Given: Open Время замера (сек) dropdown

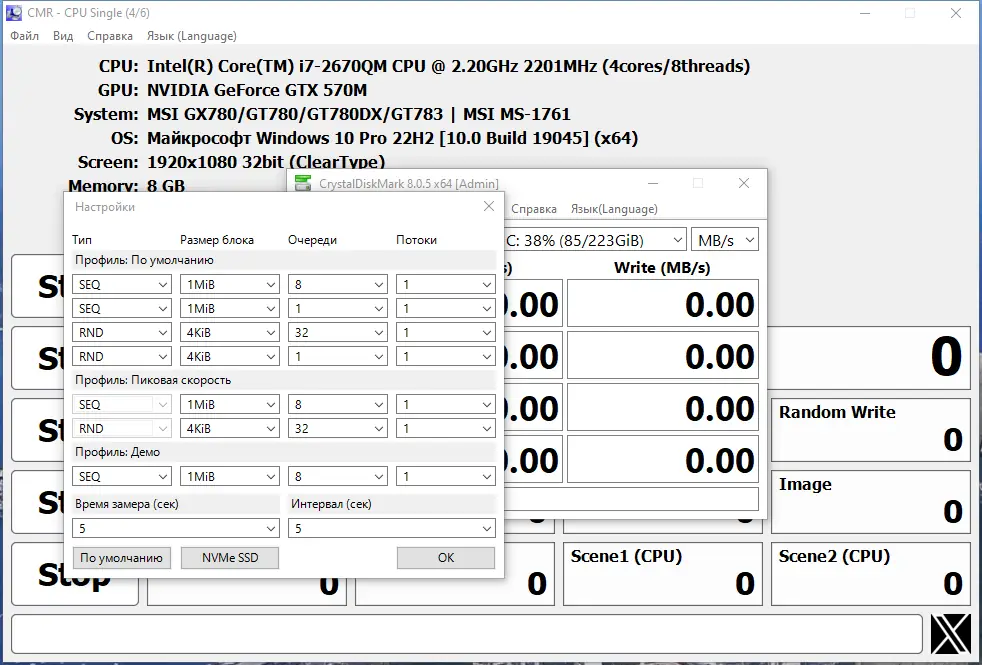Looking at the screenshot, I should [x=175, y=528].
